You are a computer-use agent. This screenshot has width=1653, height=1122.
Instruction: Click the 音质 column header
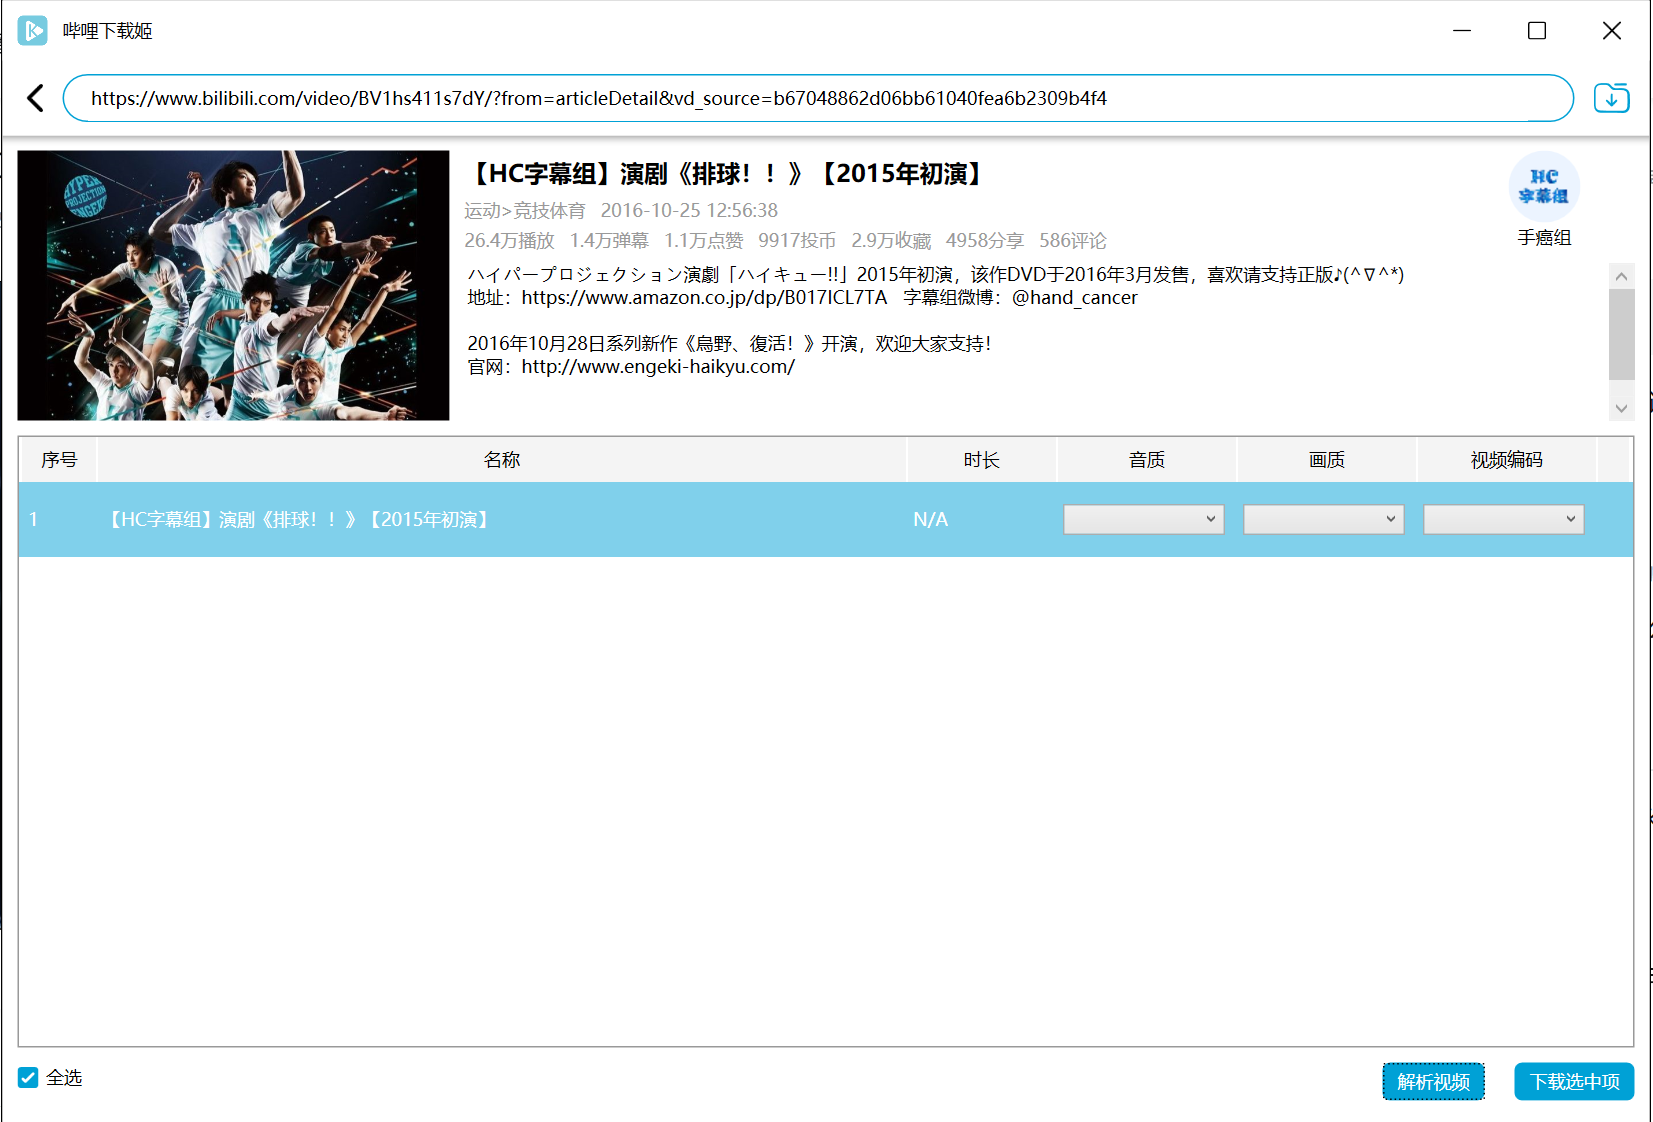click(x=1147, y=460)
